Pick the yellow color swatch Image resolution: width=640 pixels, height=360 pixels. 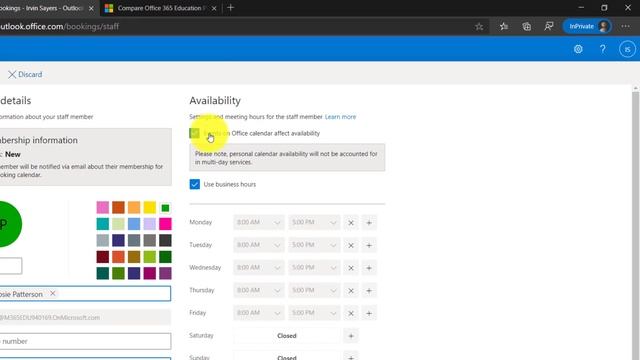point(150,207)
